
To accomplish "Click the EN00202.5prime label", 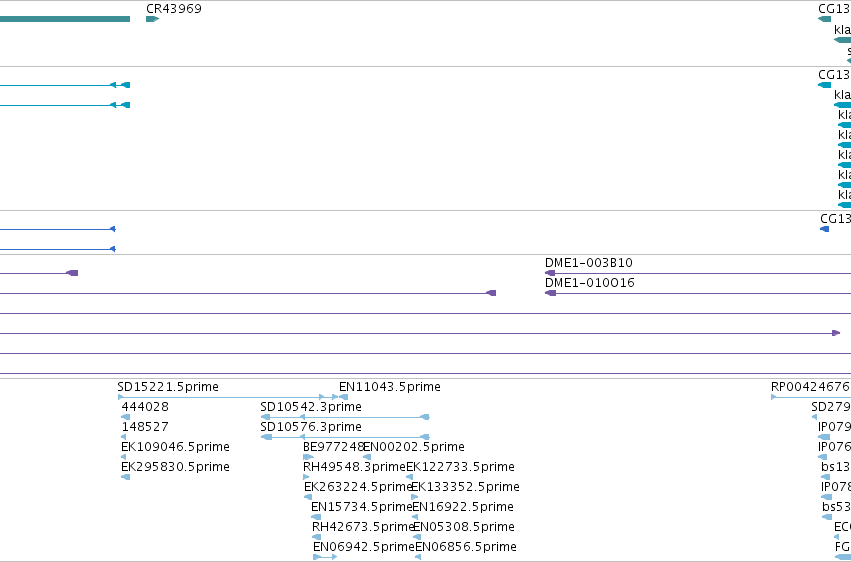I will tap(414, 447).
